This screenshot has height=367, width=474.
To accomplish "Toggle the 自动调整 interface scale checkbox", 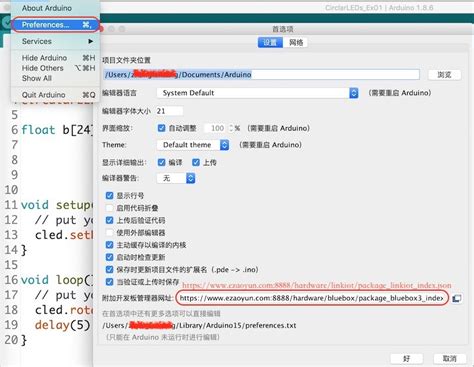I will pyautogui.click(x=162, y=128).
